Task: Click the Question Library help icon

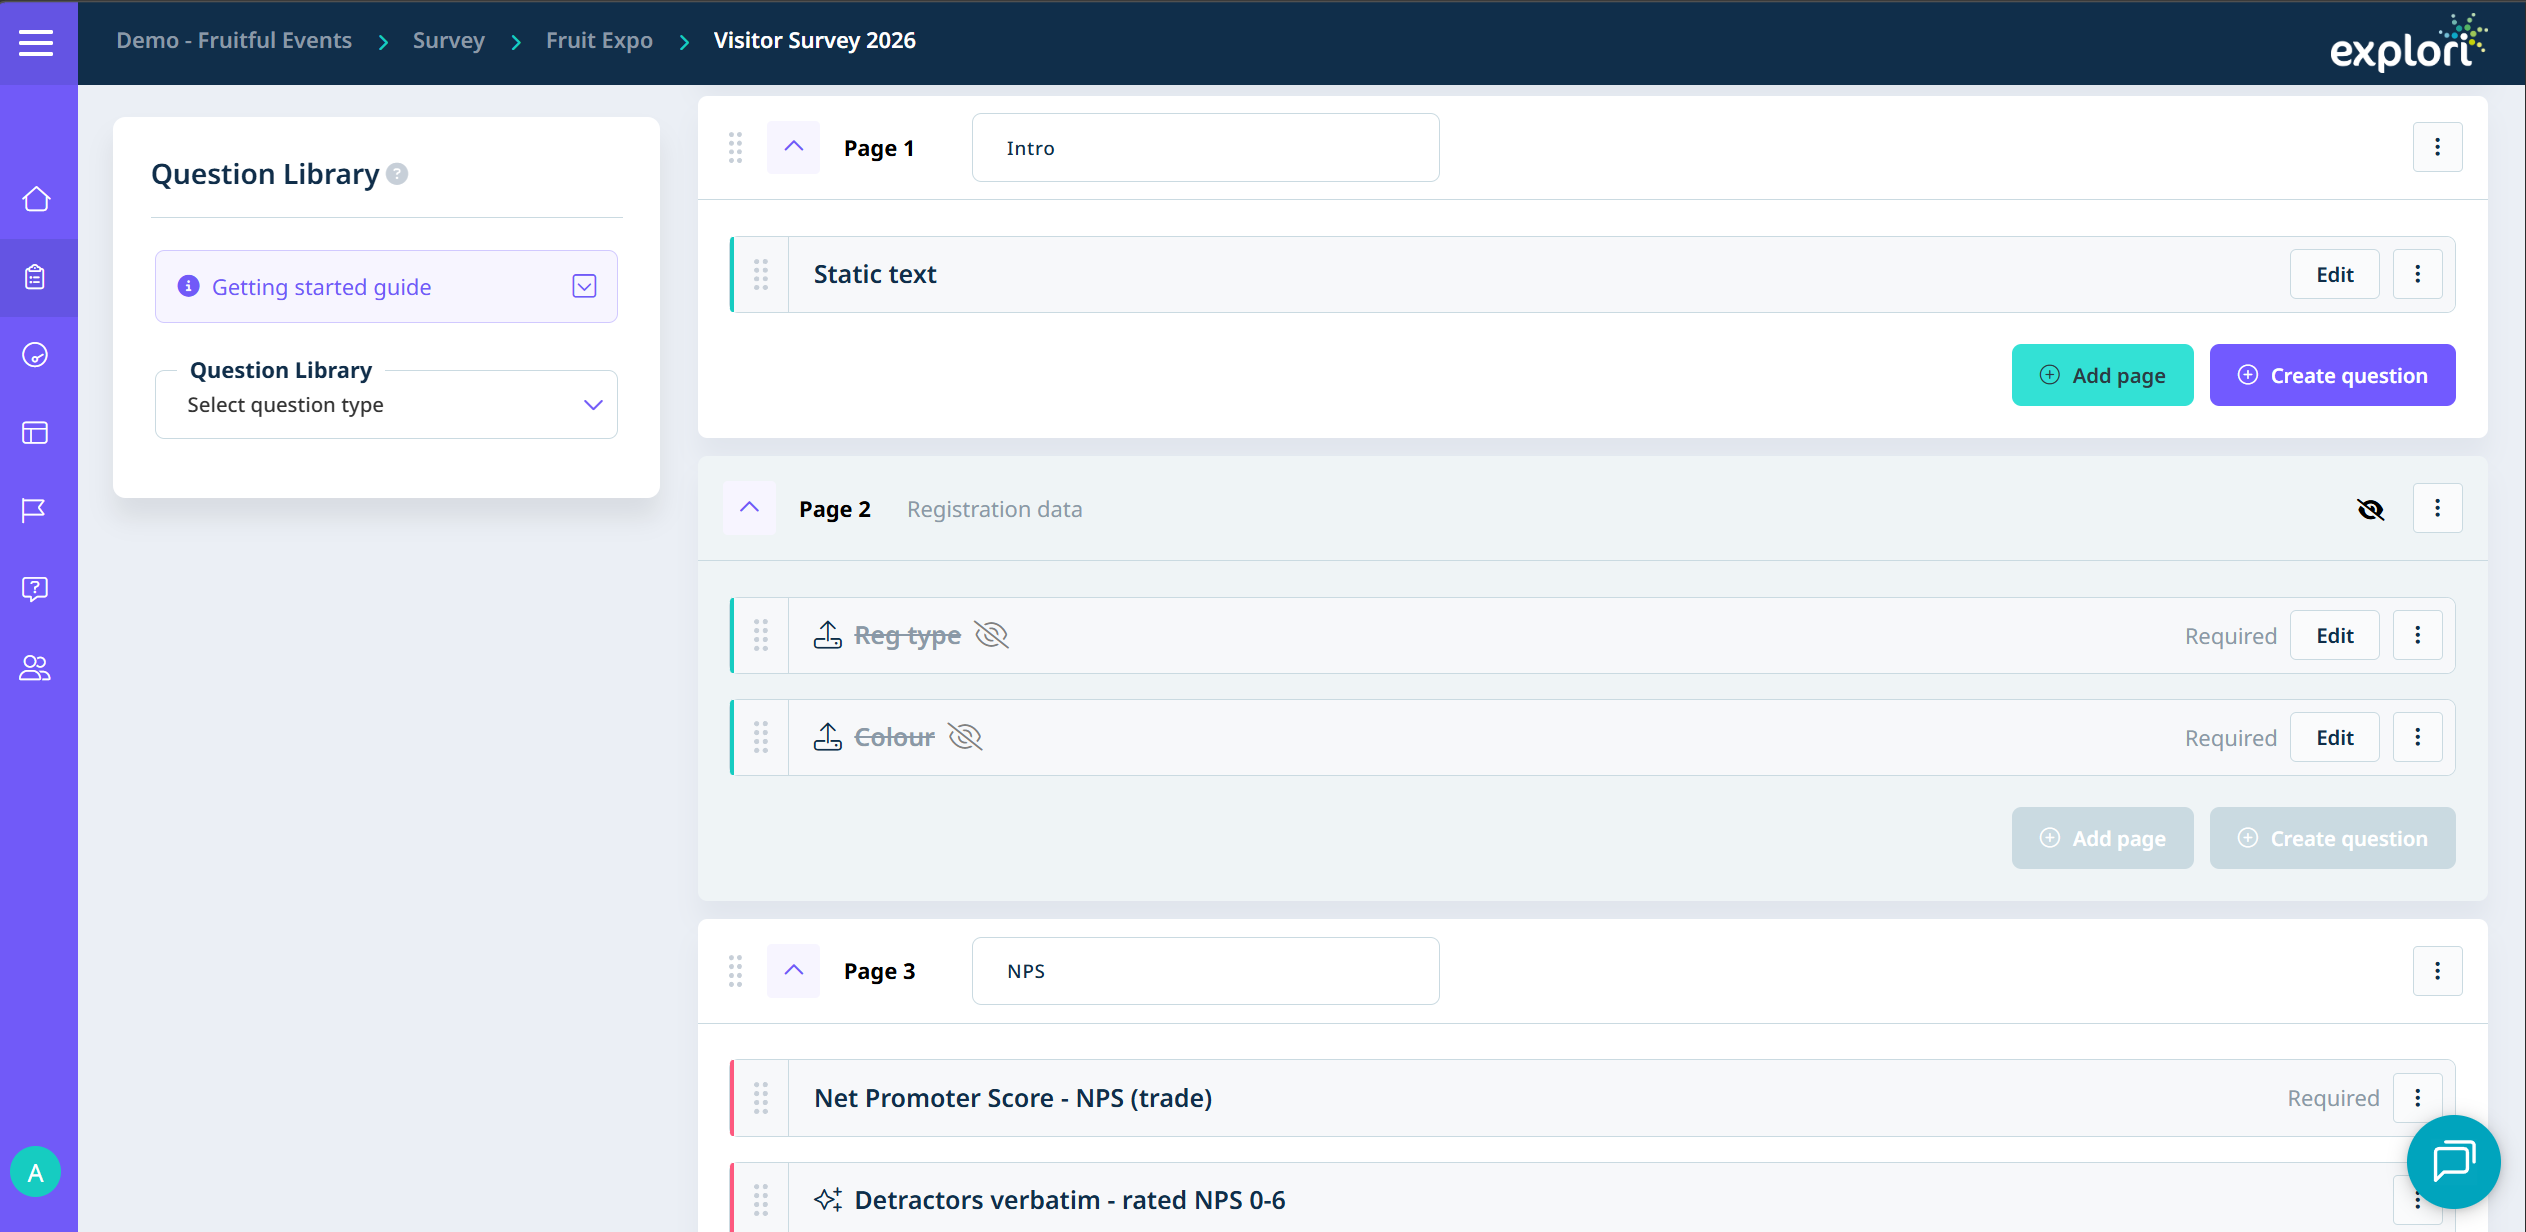Action: coord(397,174)
